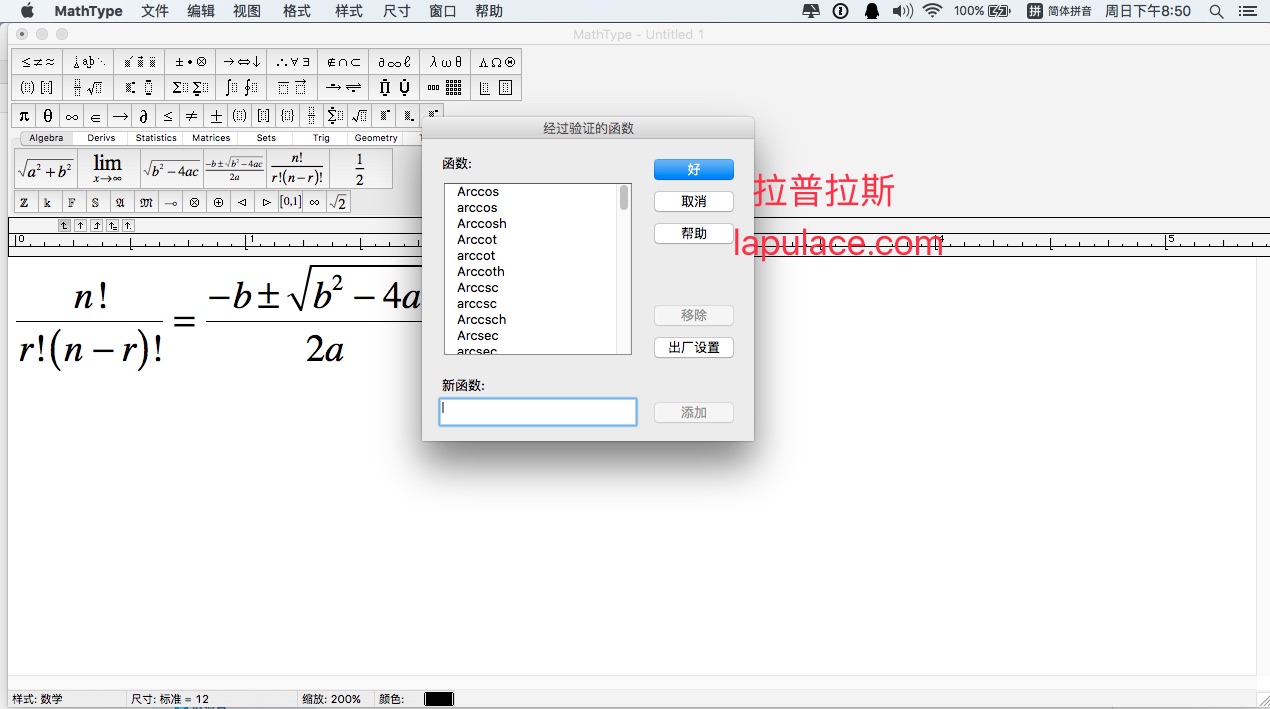Open the summation templates palette

190,88
